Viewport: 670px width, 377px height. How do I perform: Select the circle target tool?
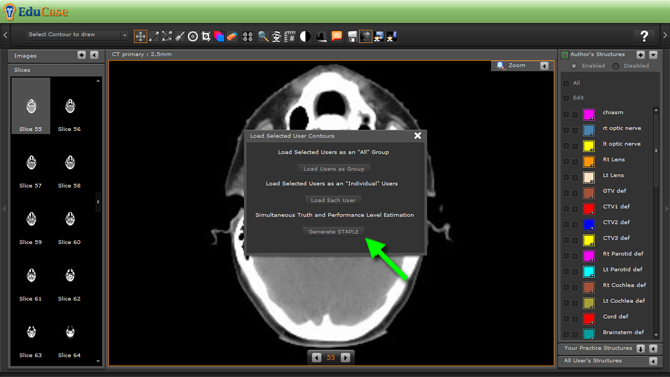coord(193,36)
